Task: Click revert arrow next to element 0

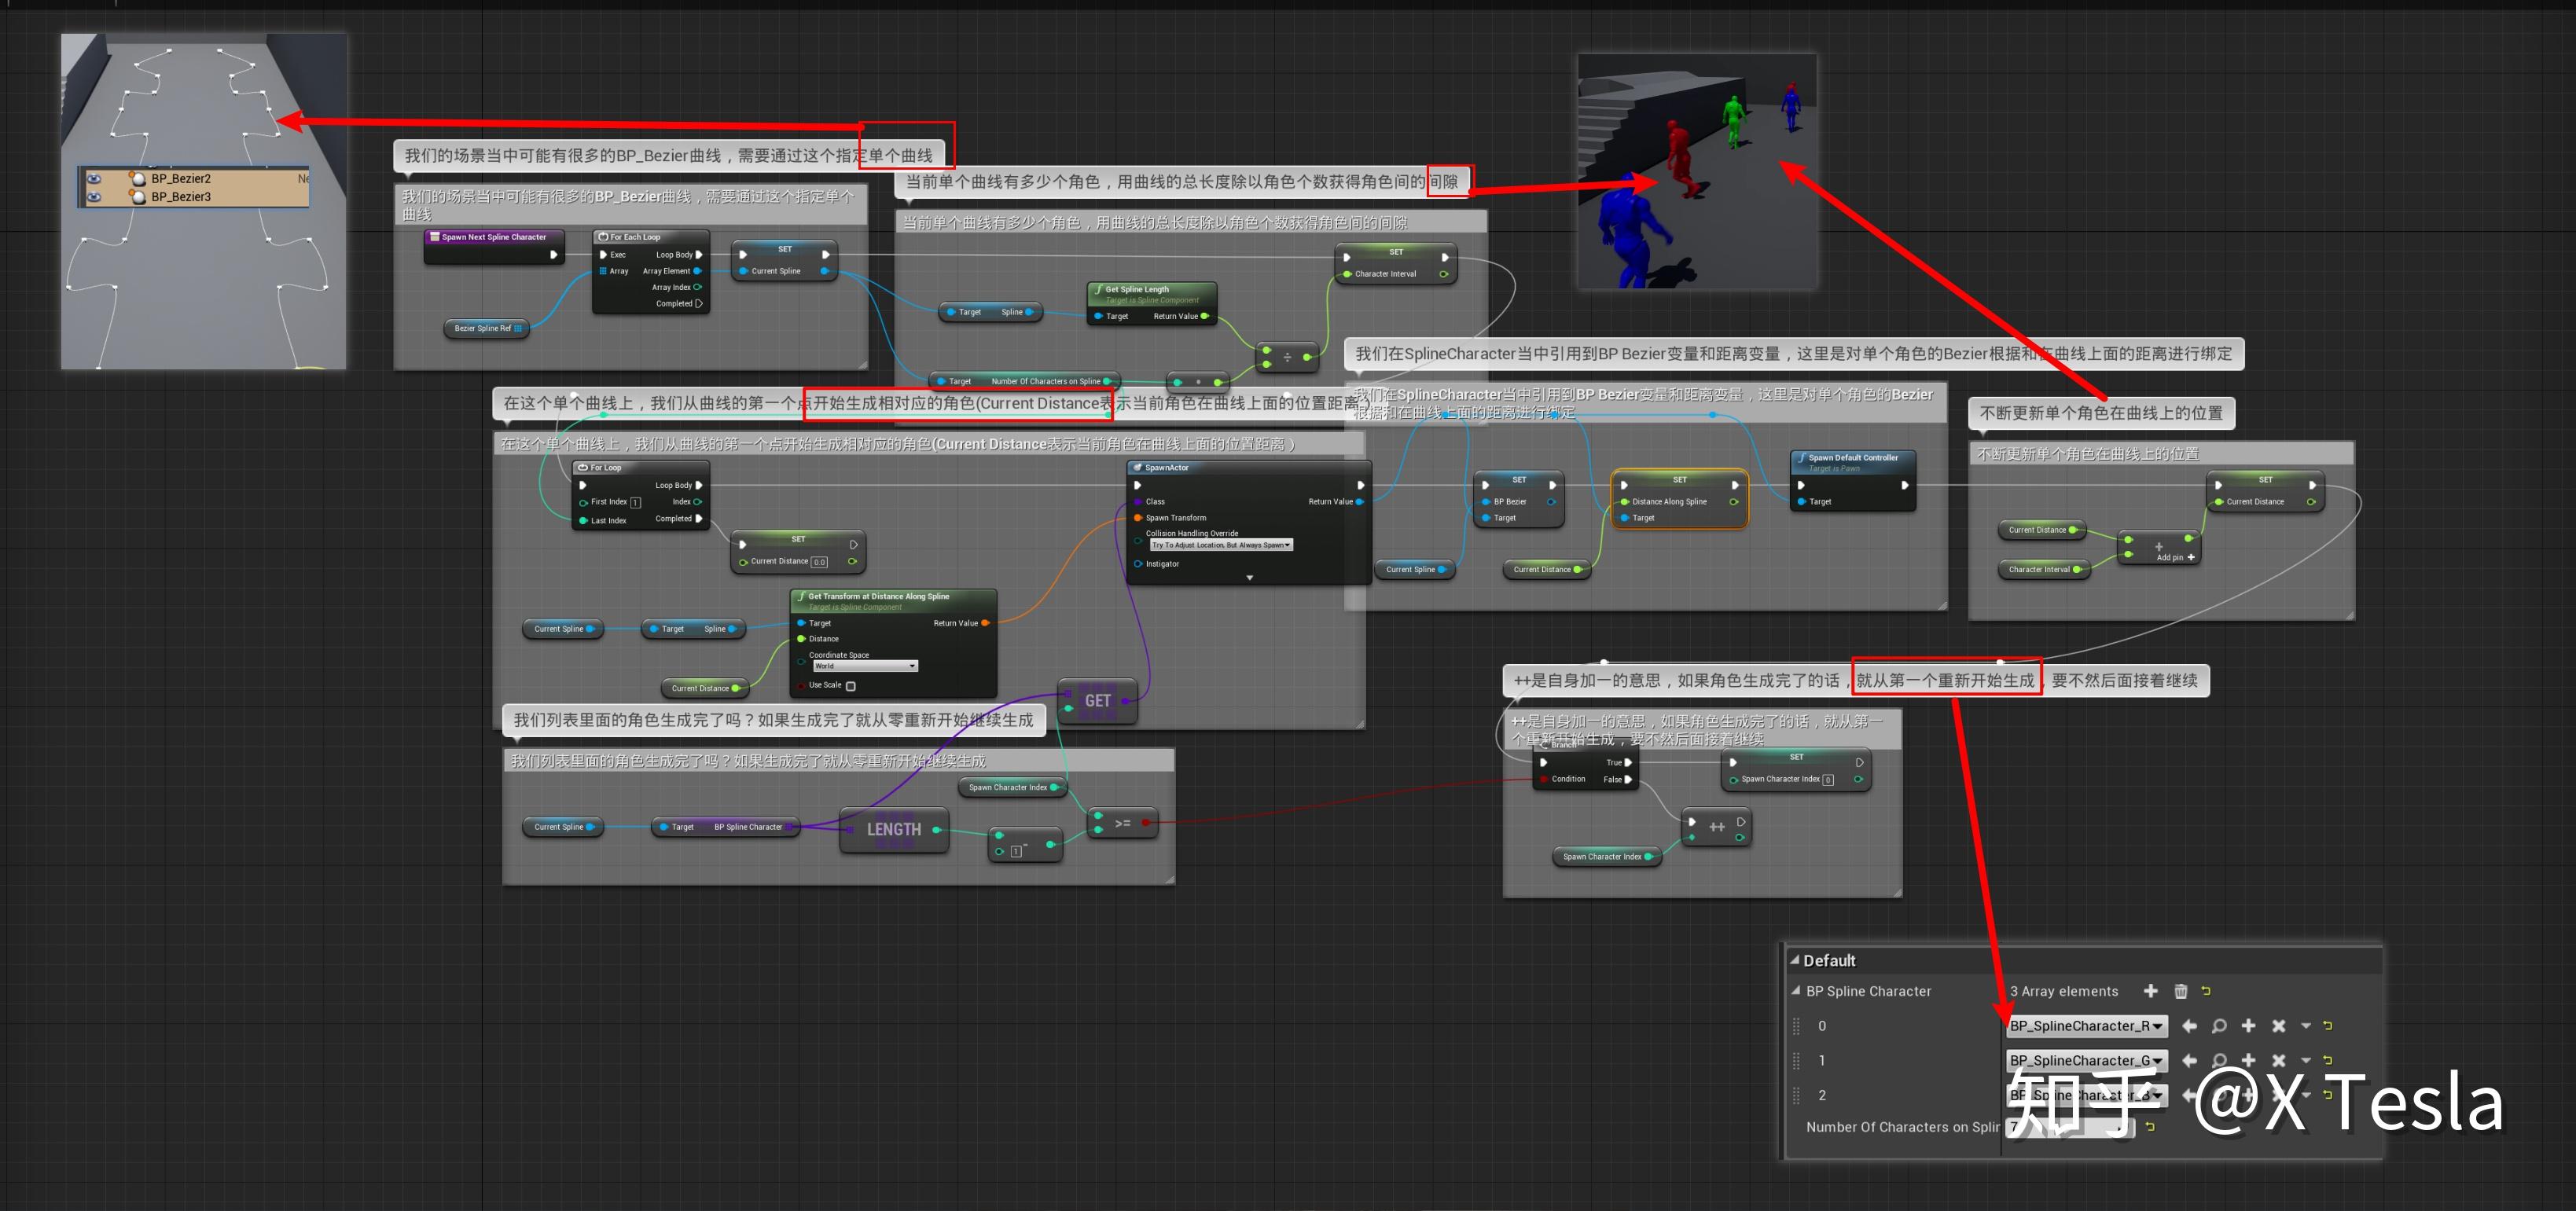Action: pyautogui.click(x=2331, y=1026)
